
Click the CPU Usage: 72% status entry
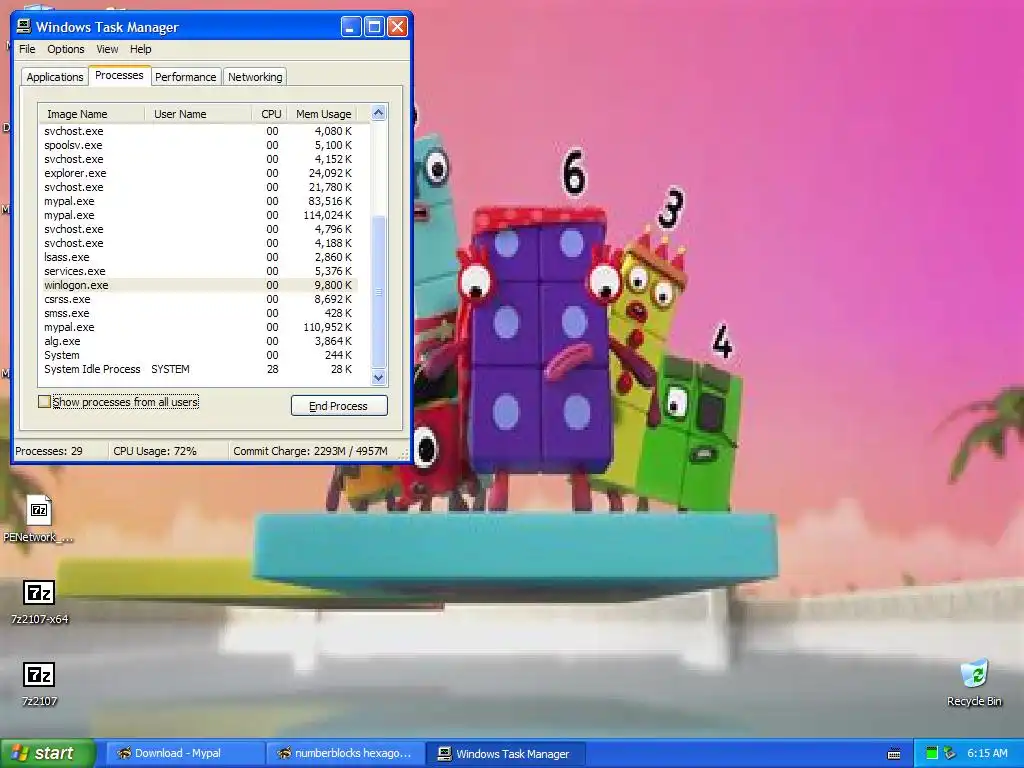point(168,451)
